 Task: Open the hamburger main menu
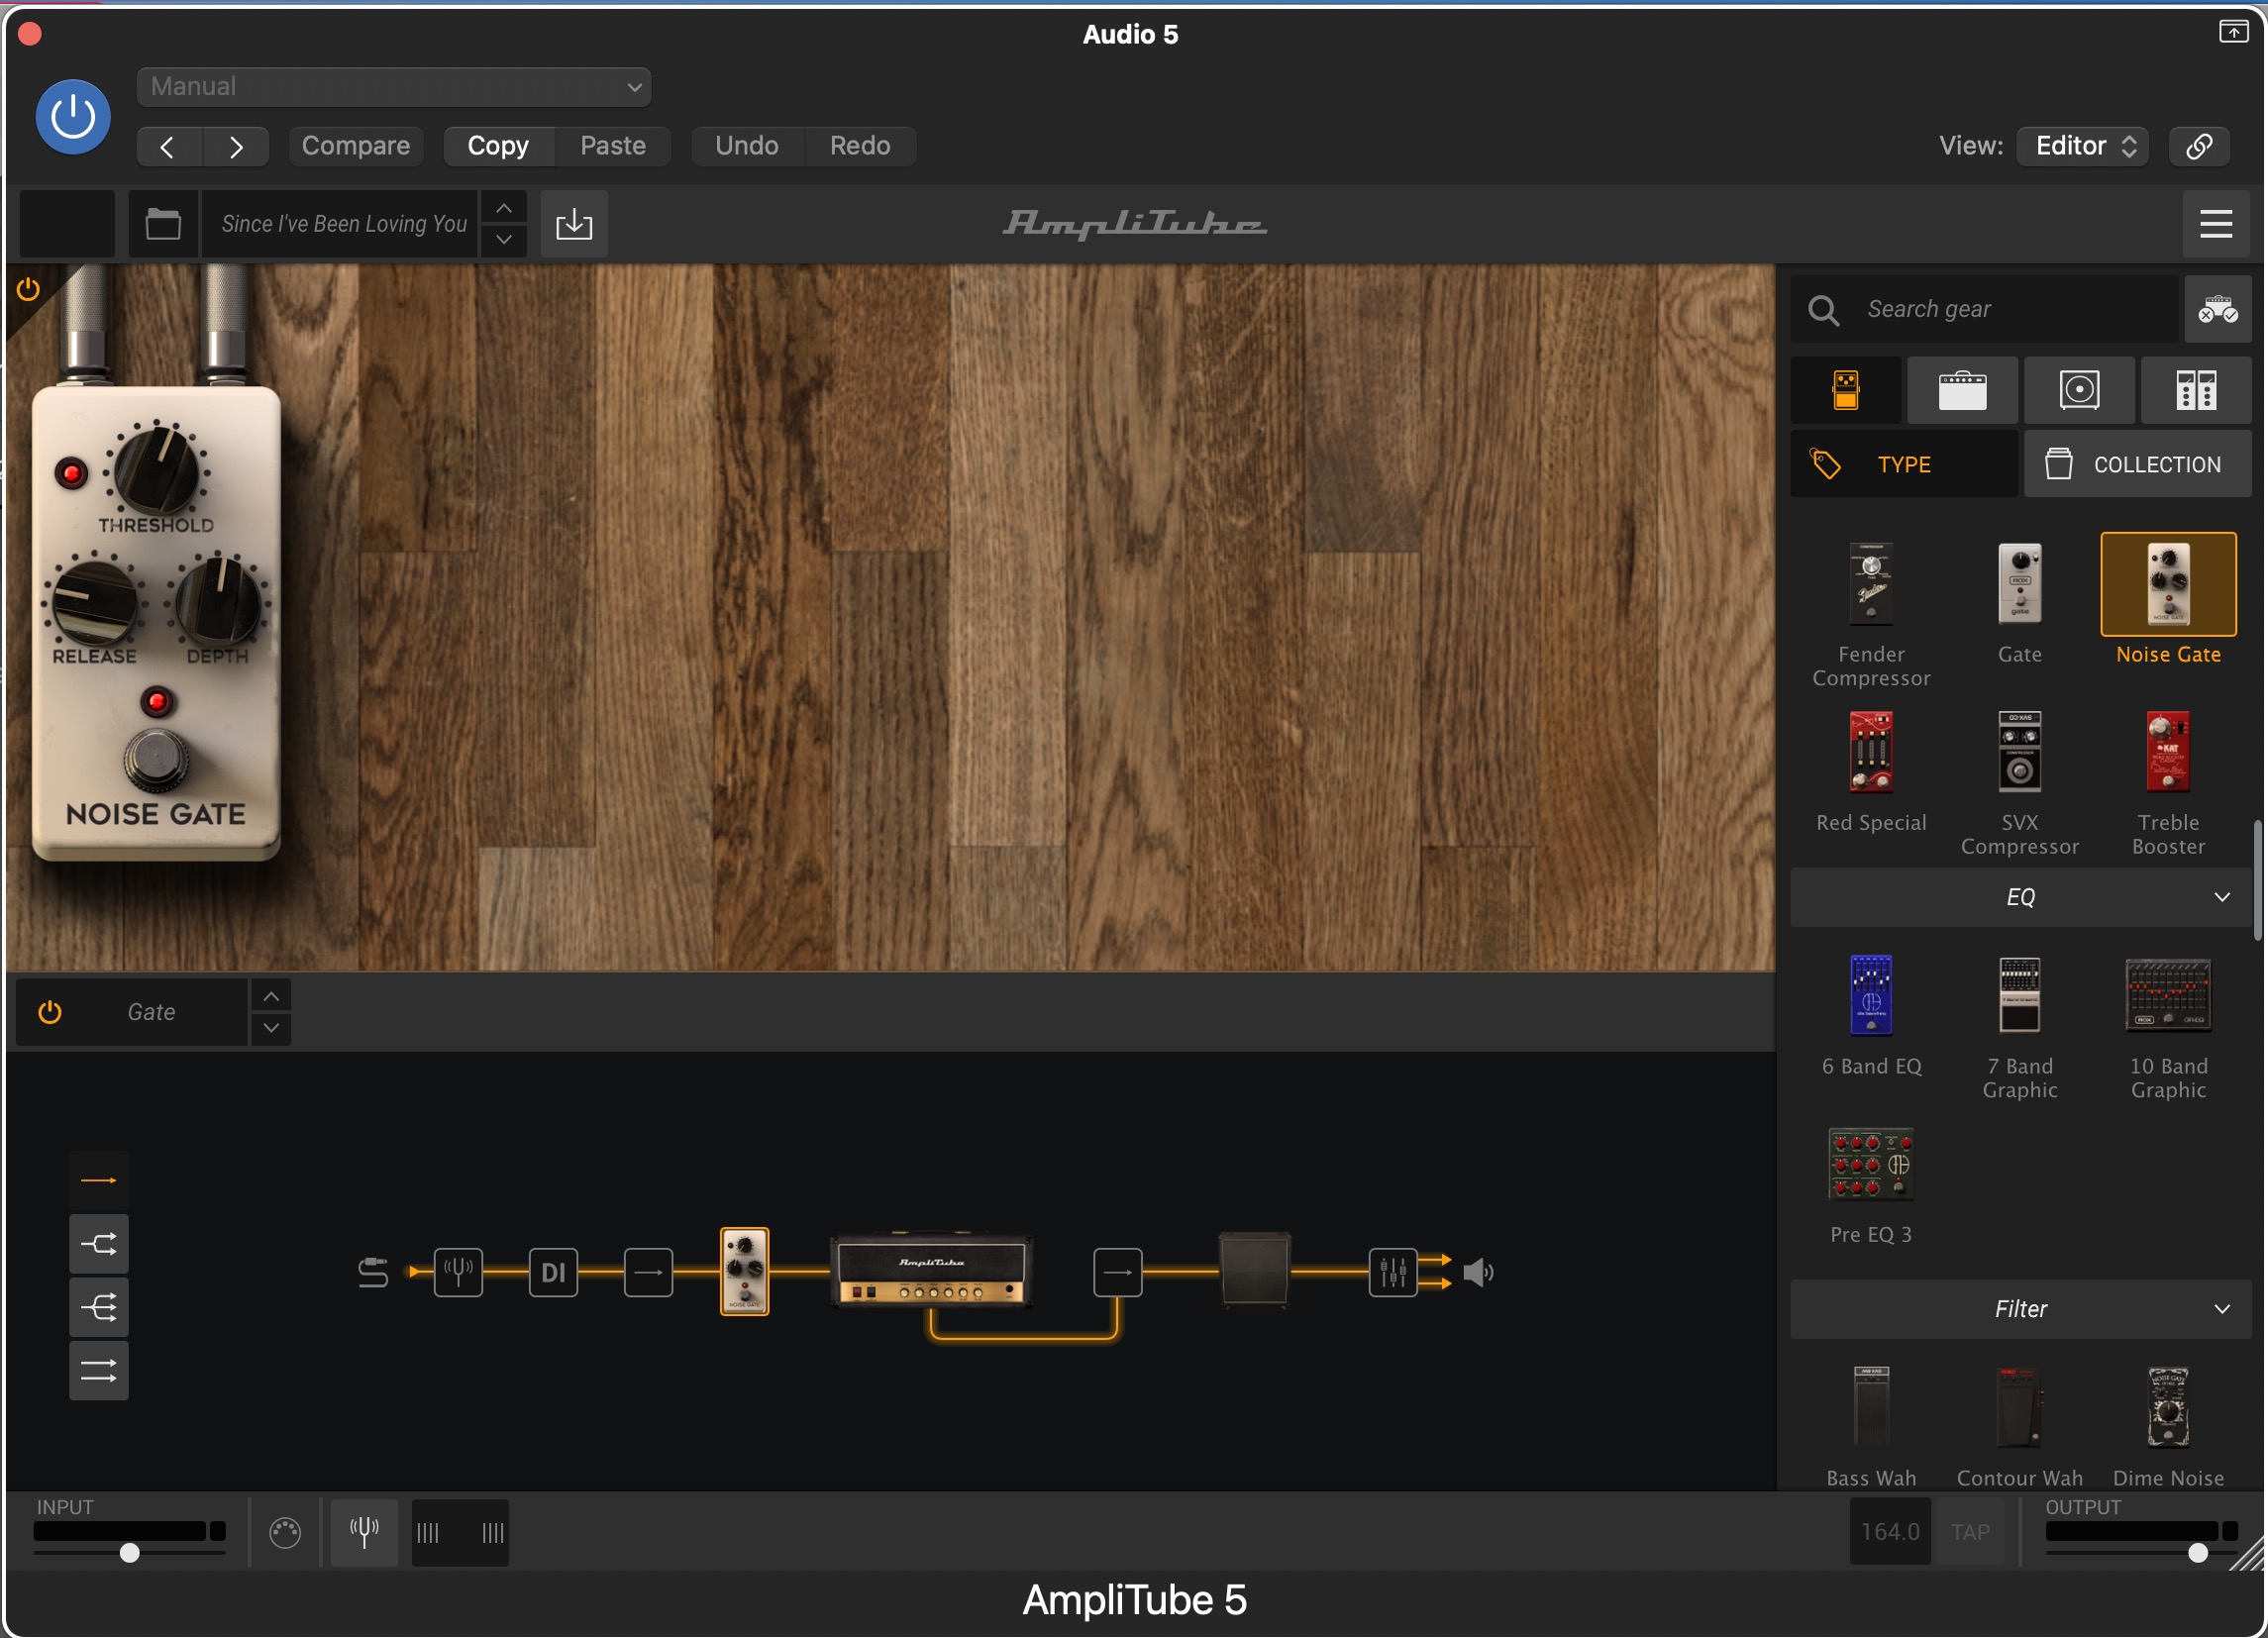coord(2217,224)
